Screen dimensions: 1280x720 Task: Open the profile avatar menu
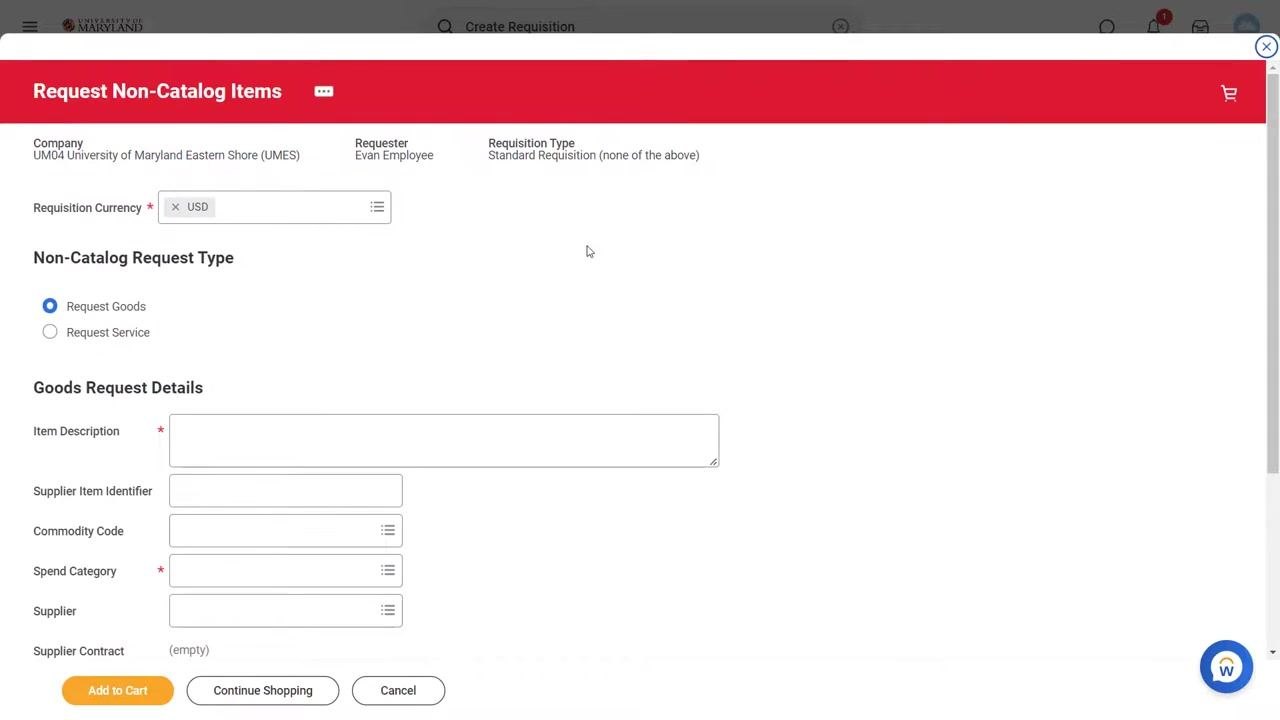1246,27
